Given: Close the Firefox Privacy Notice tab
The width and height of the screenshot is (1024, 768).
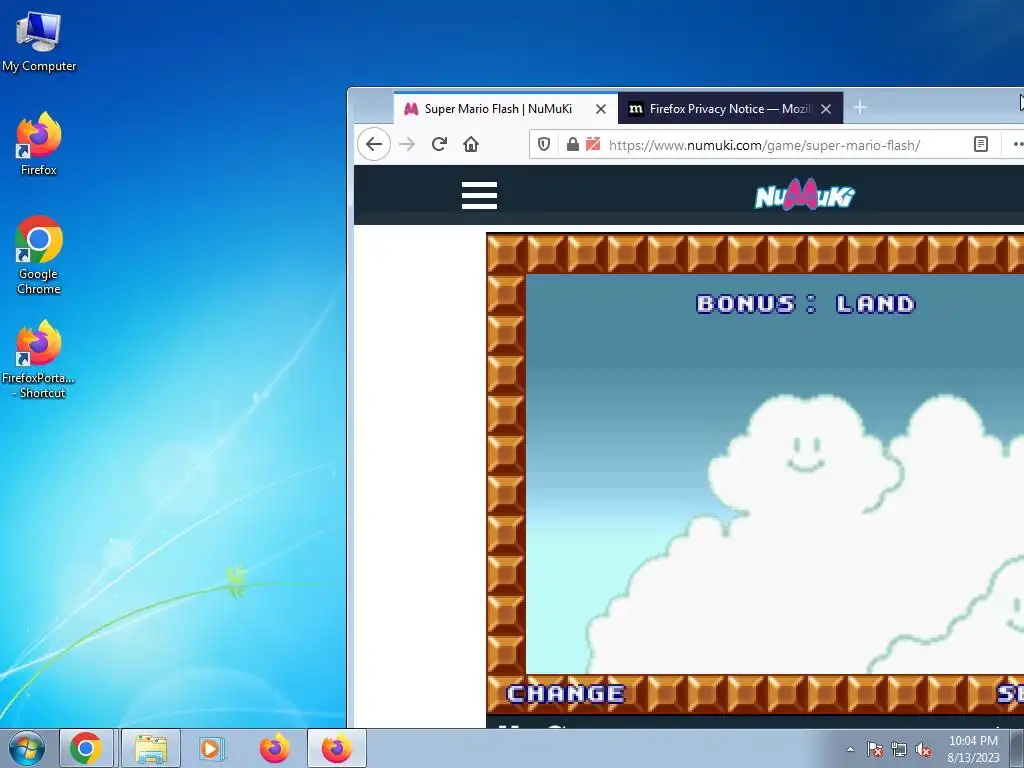Looking at the screenshot, I should (826, 109).
